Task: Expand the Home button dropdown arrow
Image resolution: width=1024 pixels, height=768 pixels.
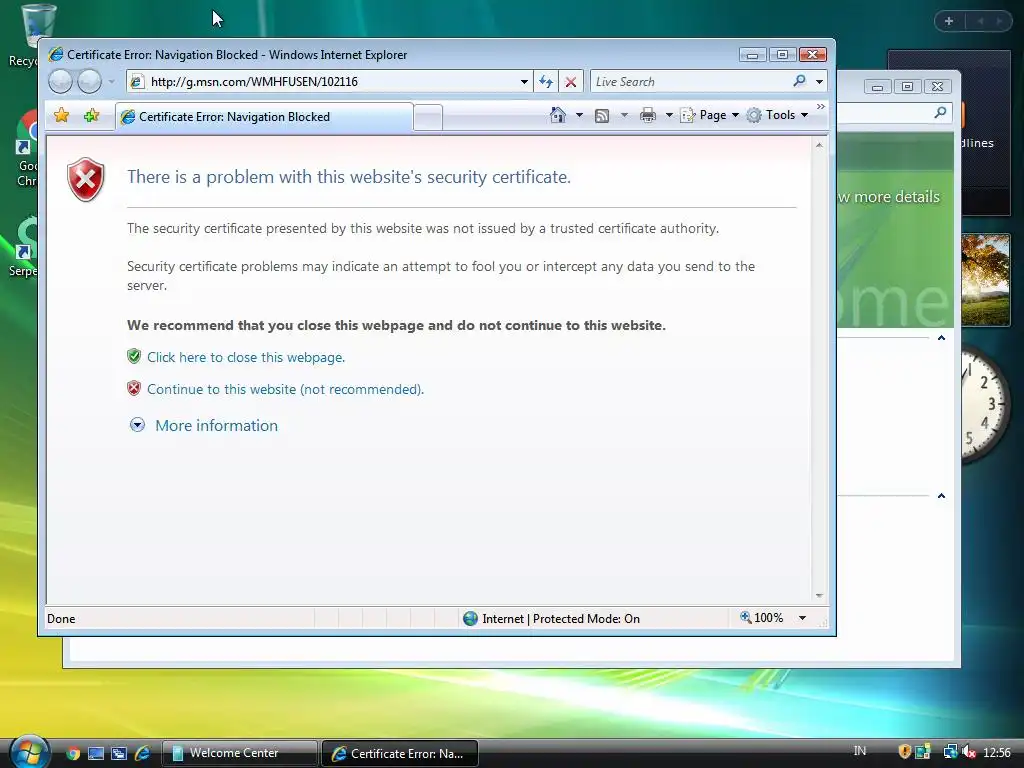Action: (579, 116)
